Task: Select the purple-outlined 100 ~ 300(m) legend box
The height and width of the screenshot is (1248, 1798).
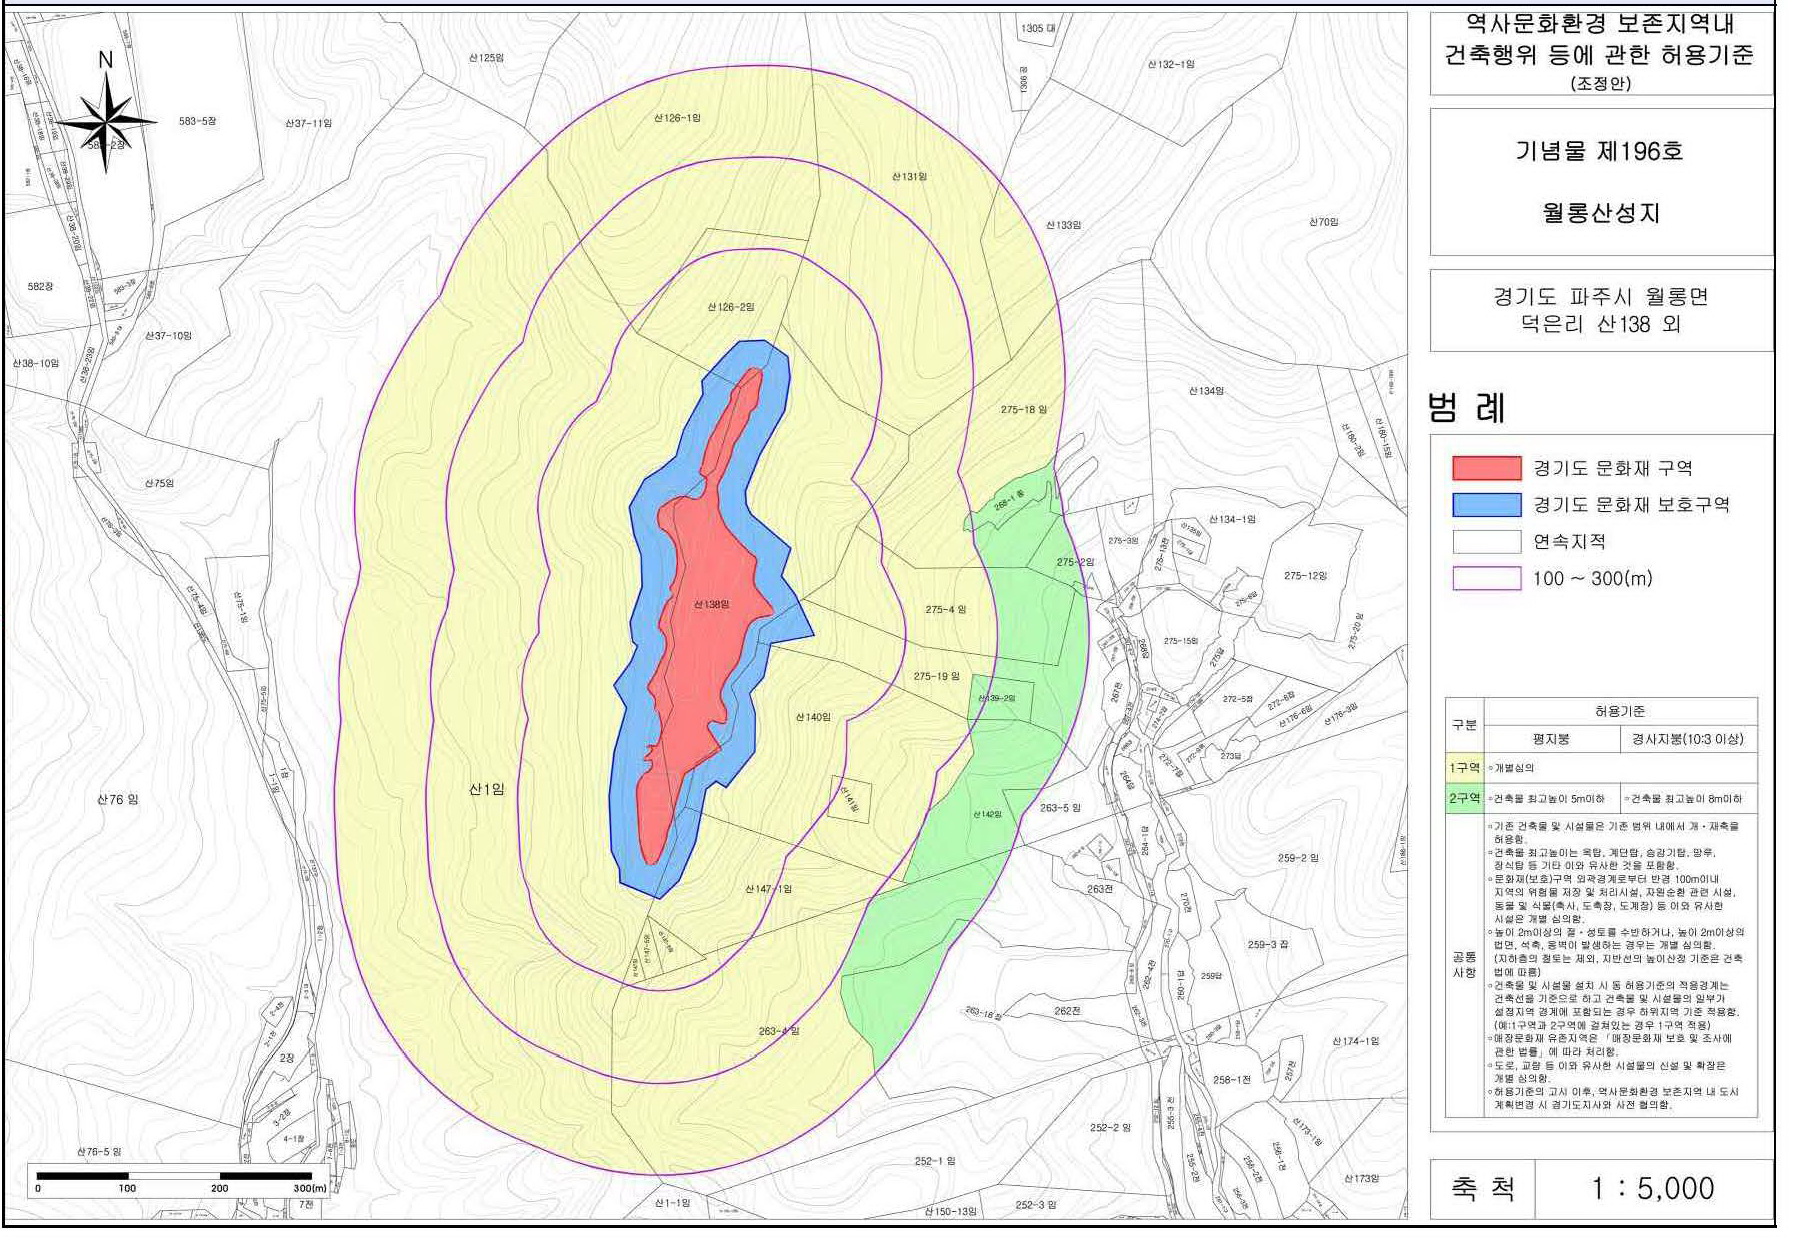Action: (x=1486, y=579)
